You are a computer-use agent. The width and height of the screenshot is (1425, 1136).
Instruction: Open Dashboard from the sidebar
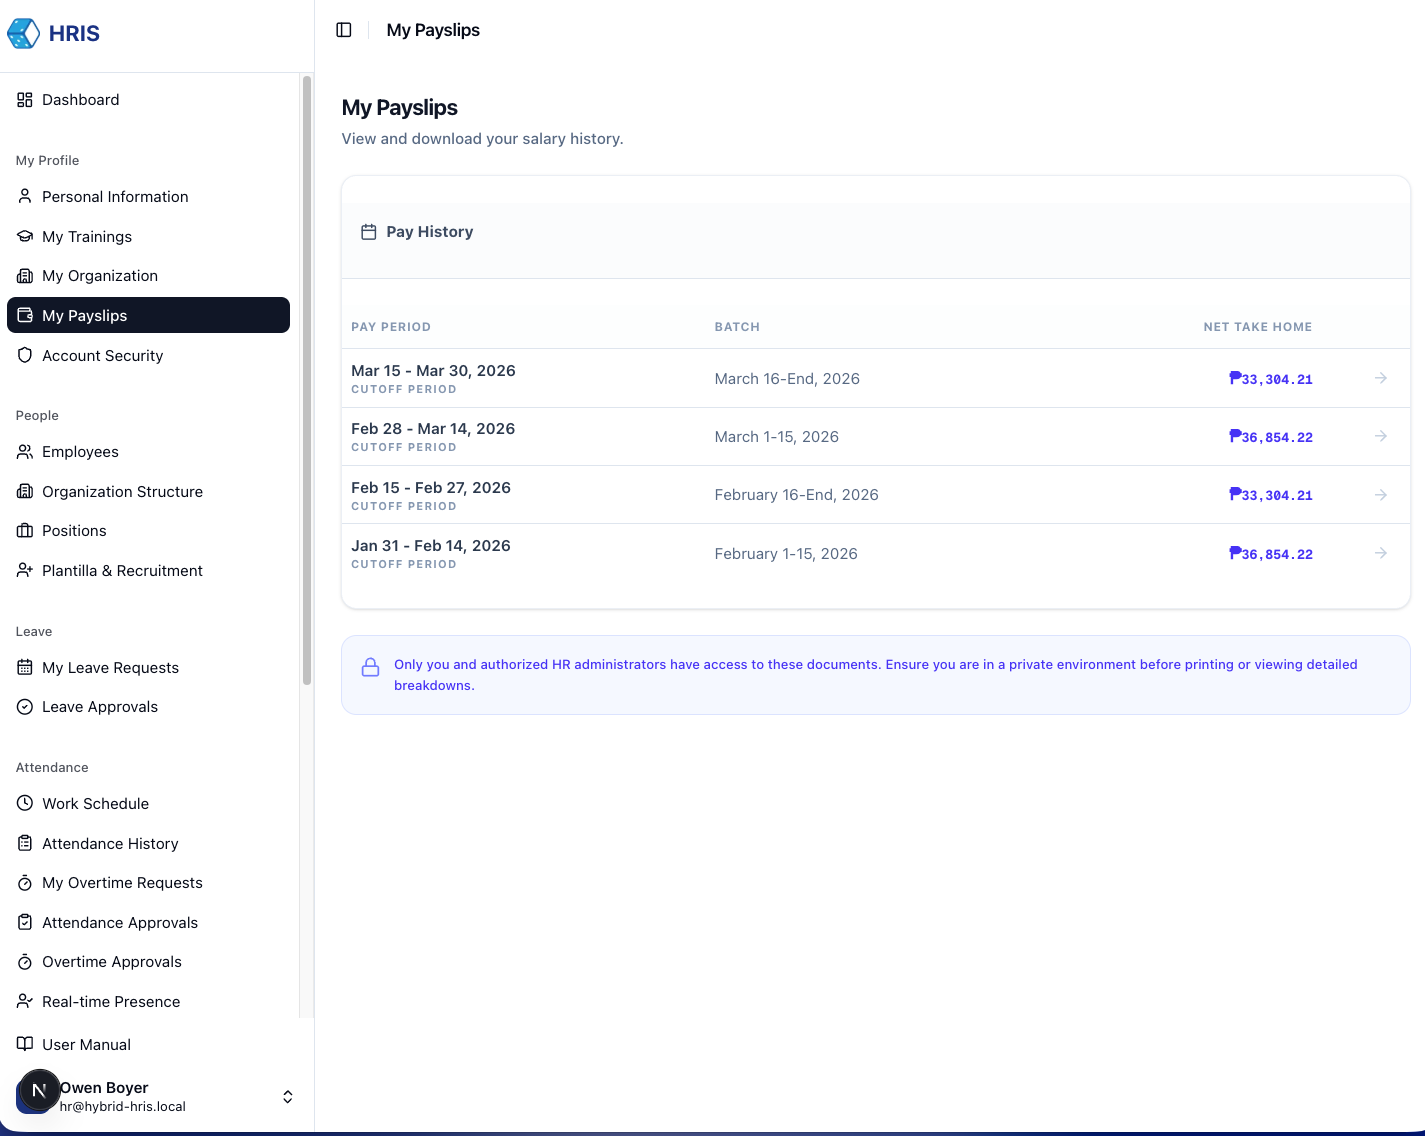[80, 100]
